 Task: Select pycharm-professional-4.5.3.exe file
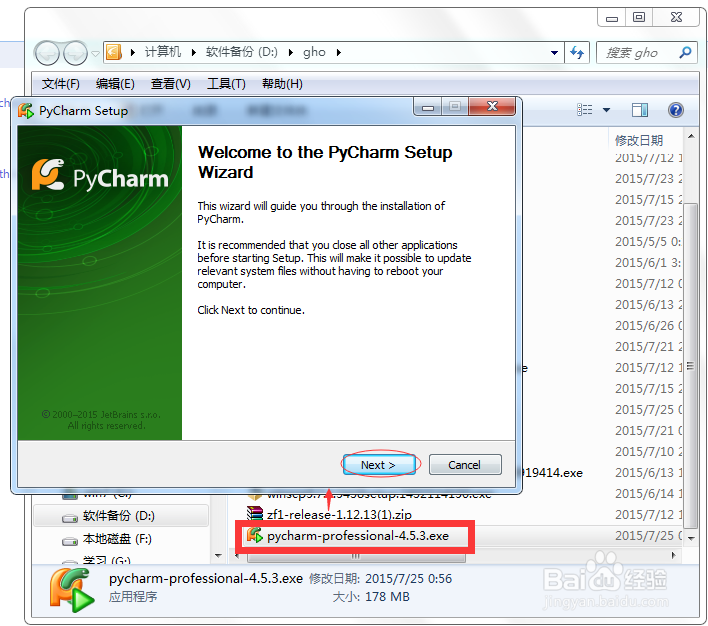click(358, 536)
